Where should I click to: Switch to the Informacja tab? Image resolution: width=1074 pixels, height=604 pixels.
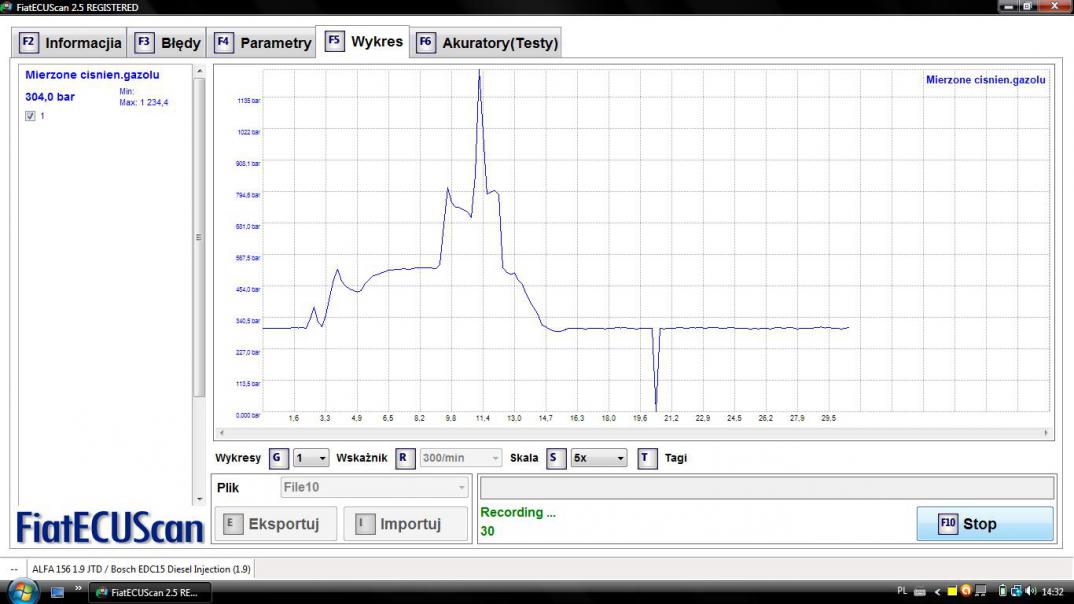(69, 42)
